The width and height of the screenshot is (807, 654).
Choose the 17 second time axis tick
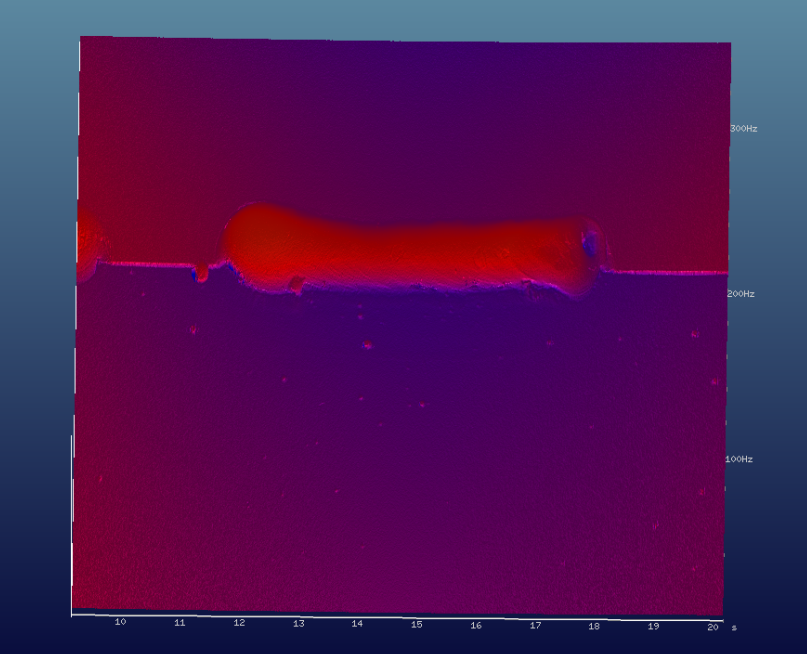535,626
